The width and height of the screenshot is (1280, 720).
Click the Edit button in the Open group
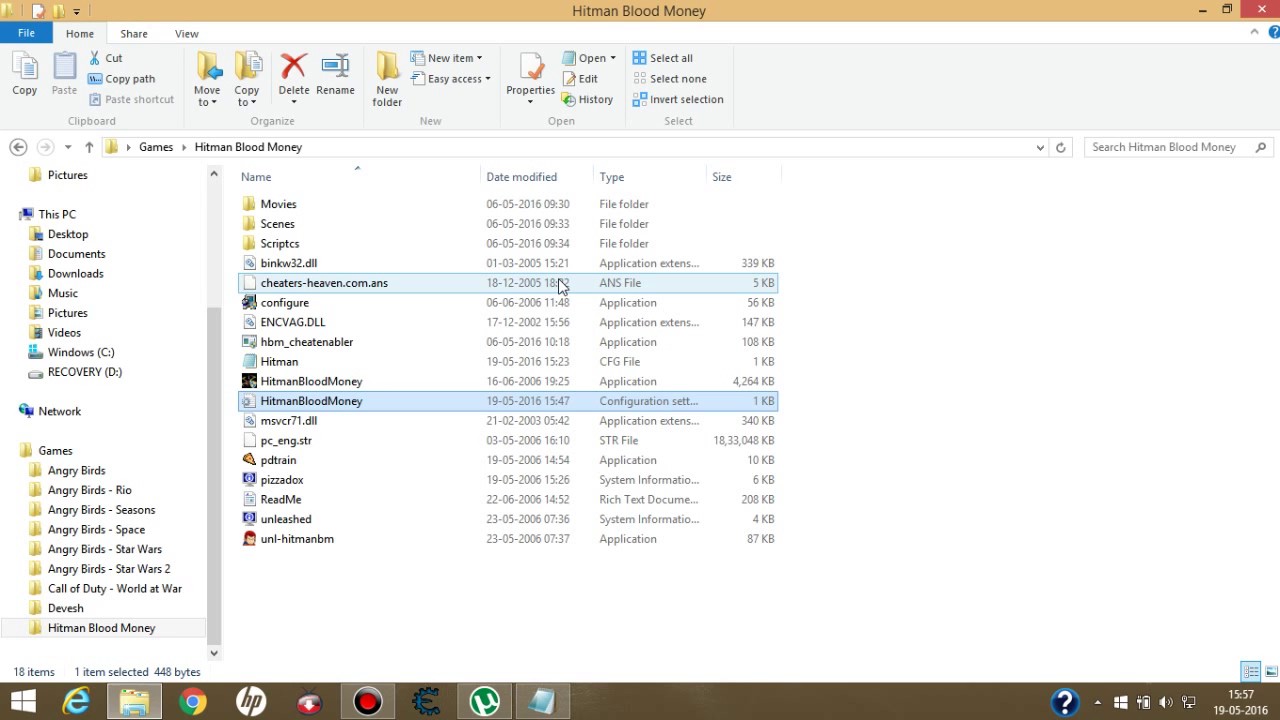[580, 79]
